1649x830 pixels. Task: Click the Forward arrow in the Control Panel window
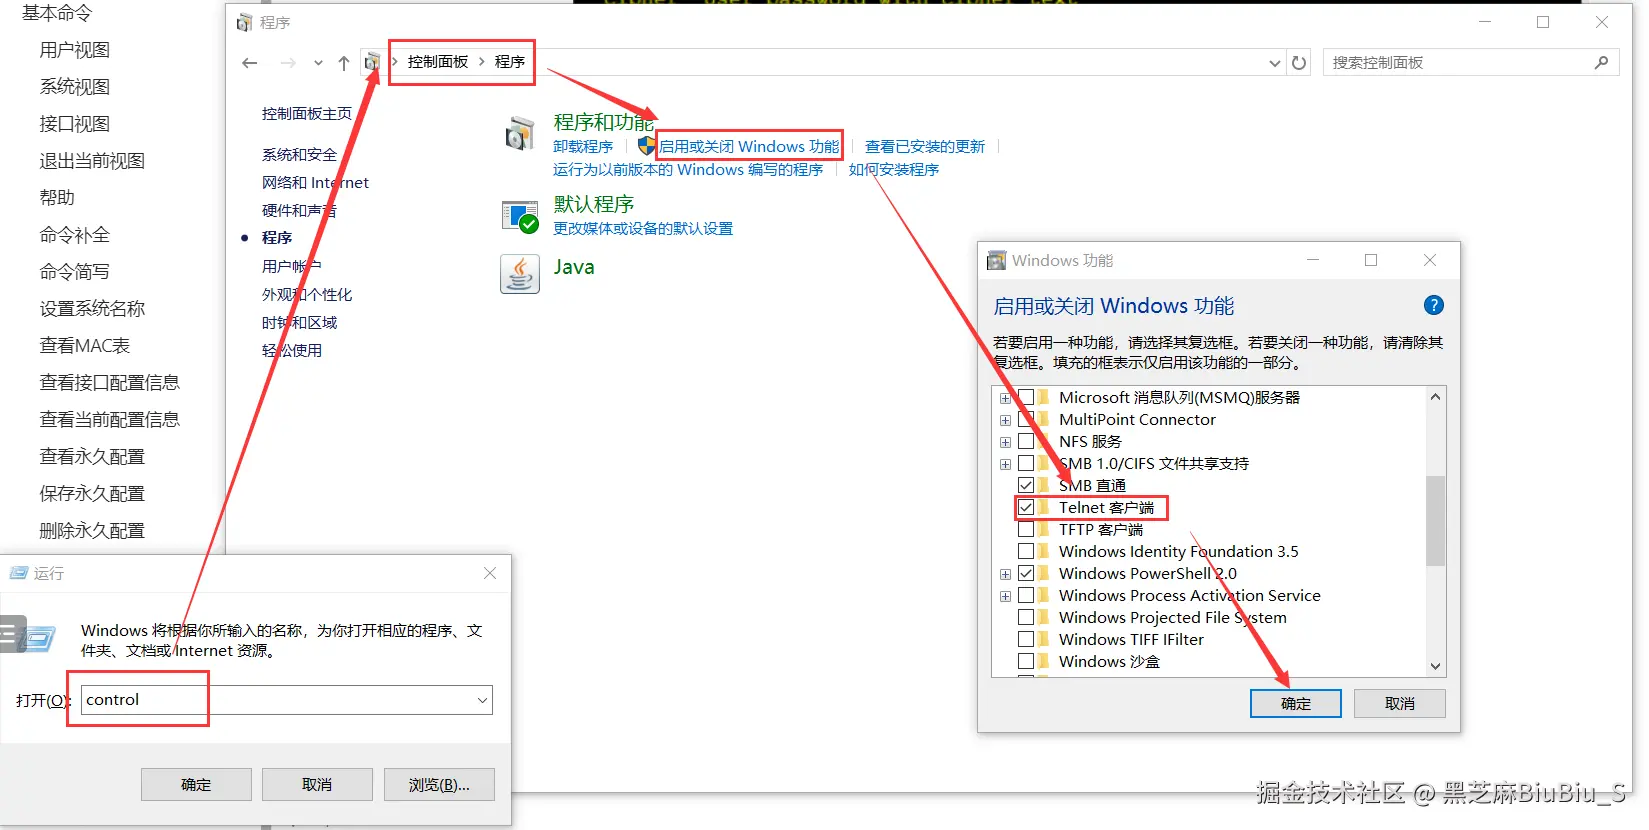[x=288, y=63]
